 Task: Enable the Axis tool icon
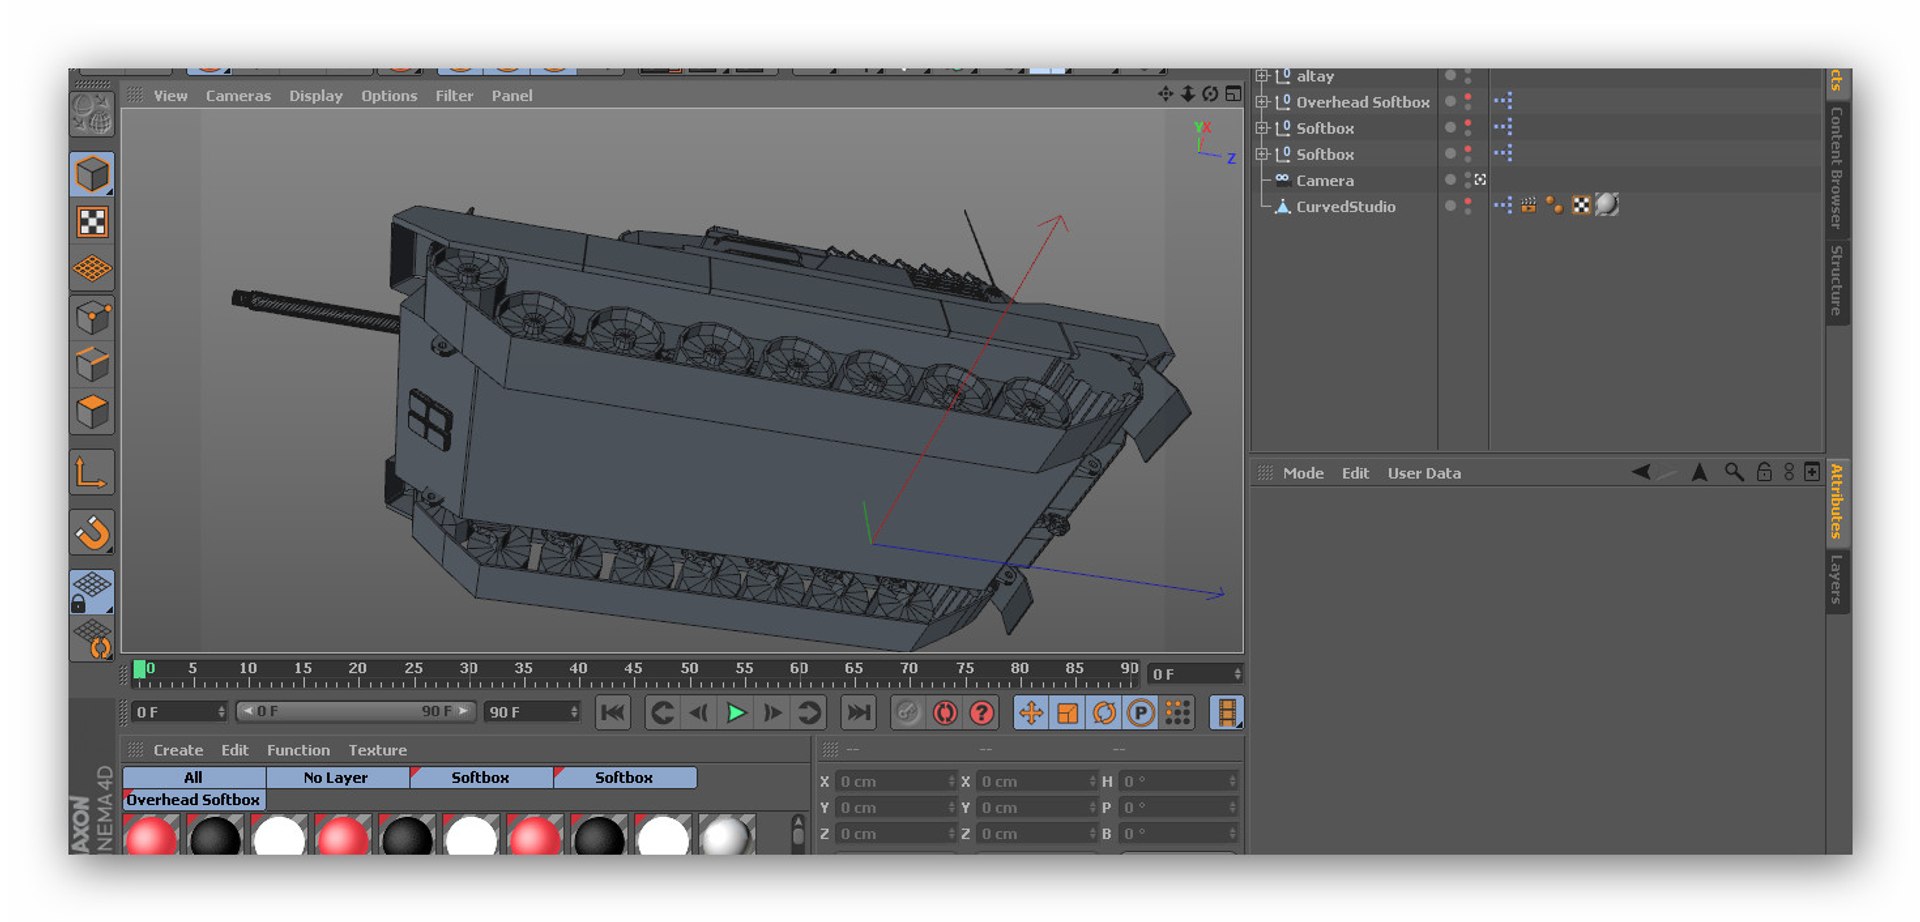91,473
